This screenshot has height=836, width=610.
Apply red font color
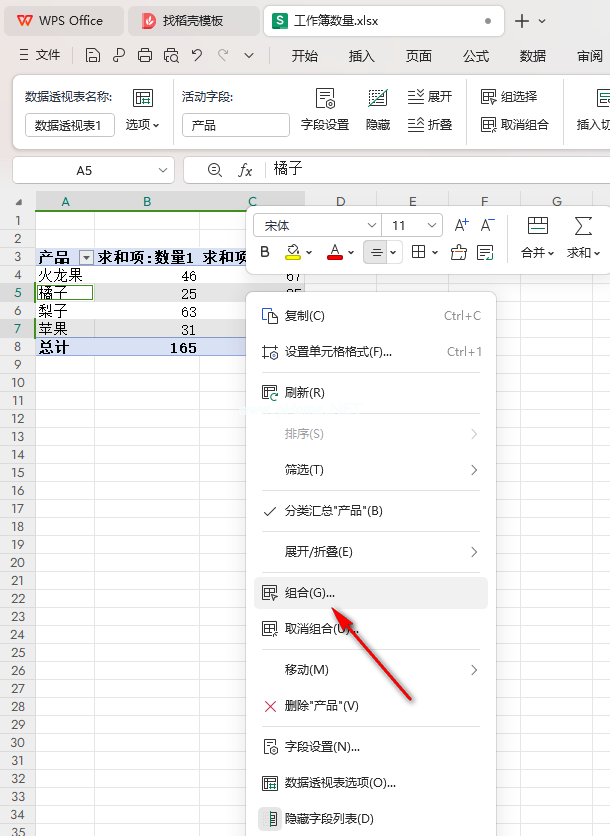335,252
